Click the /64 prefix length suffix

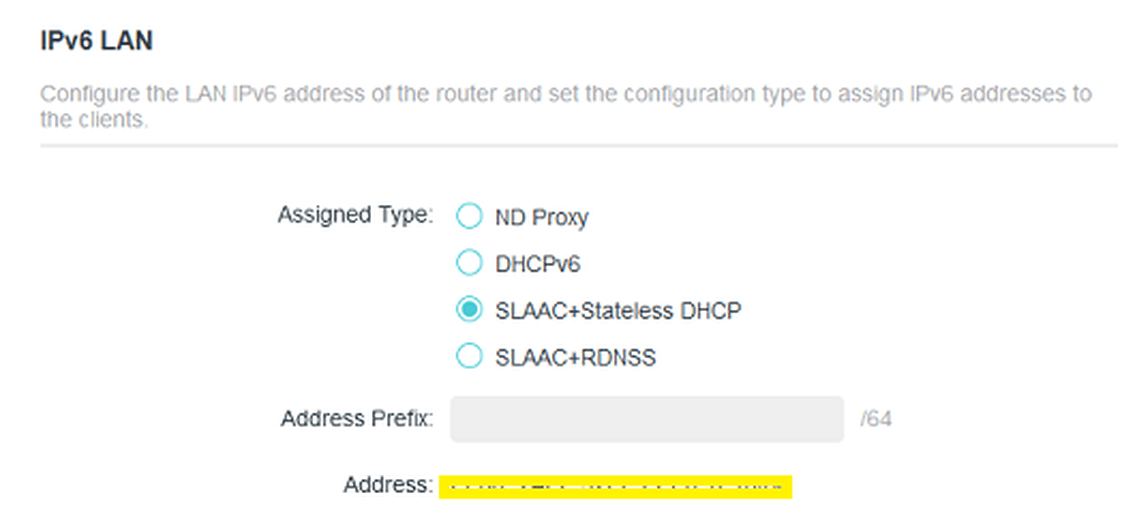click(x=876, y=419)
